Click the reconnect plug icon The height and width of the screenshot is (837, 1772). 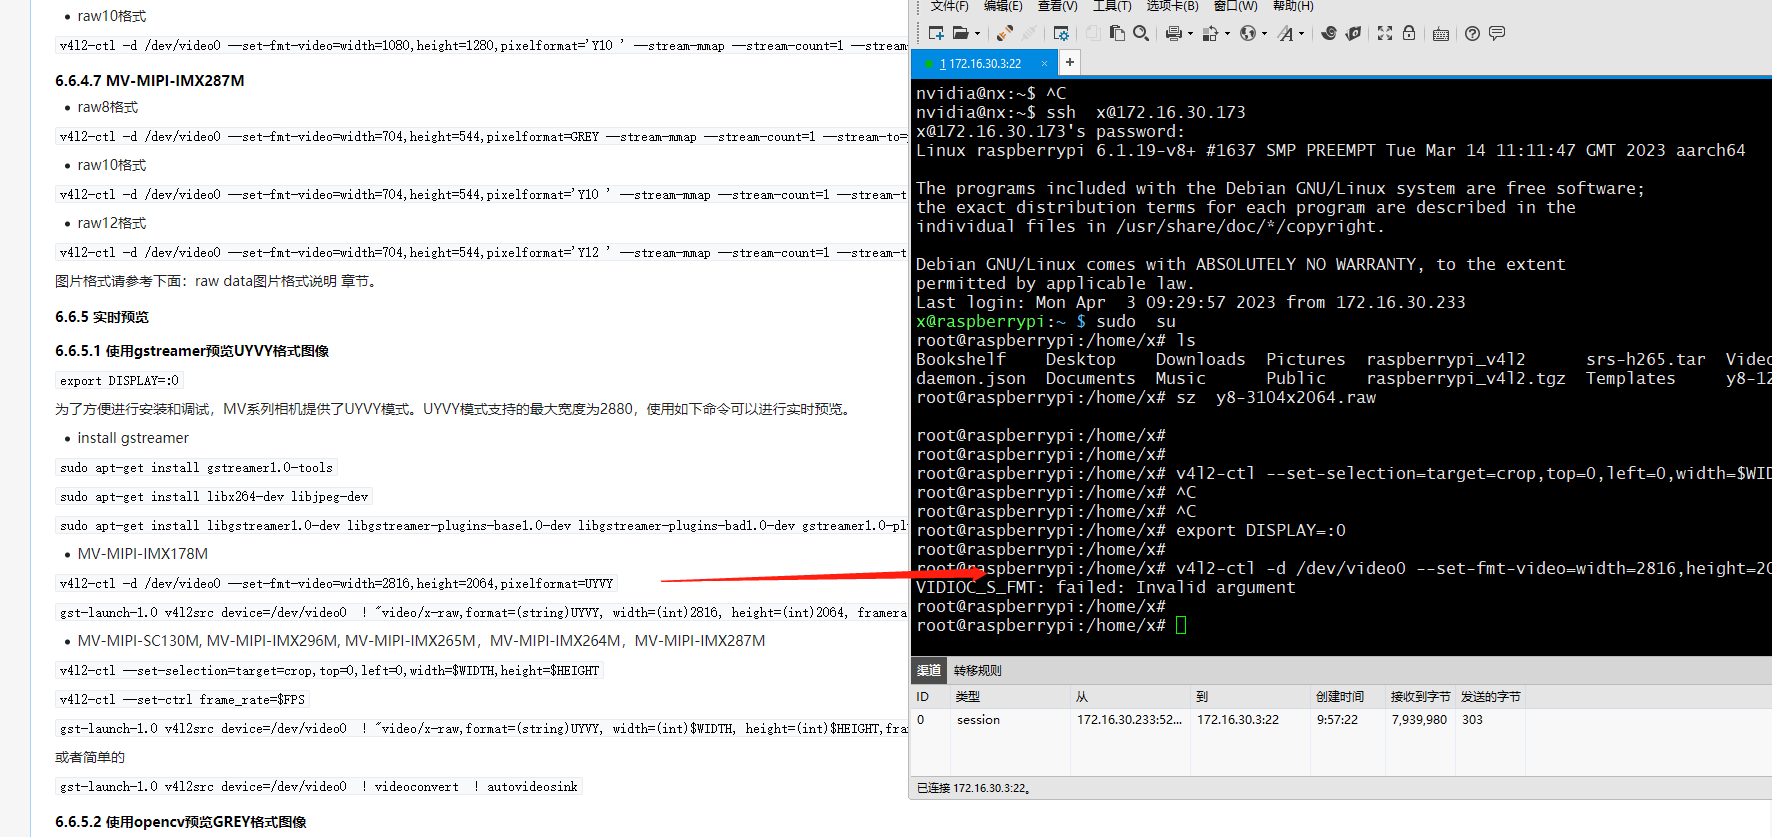pos(1005,33)
